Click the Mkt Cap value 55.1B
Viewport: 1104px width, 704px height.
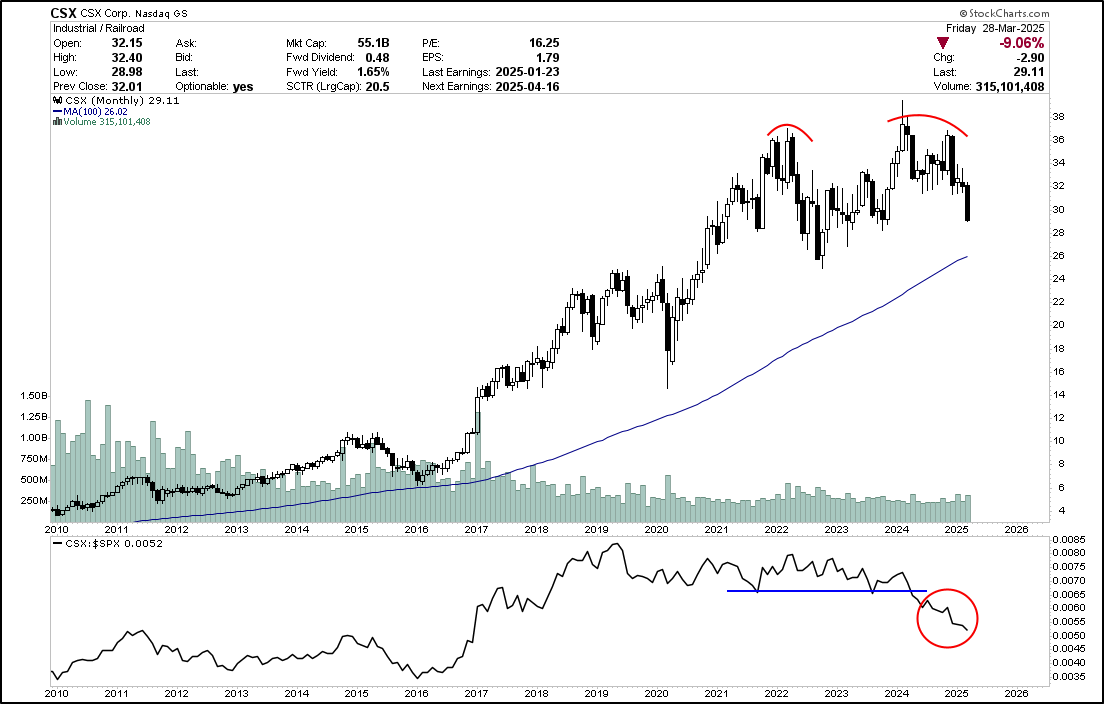click(x=372, y=43)
